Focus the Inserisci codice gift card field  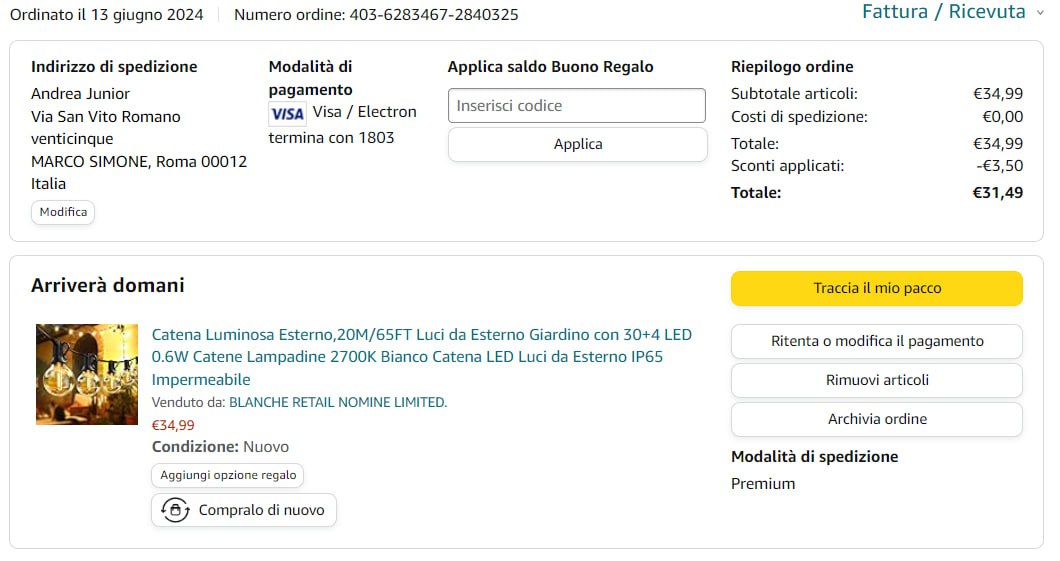pyautogui.click(x=577, y=106)
